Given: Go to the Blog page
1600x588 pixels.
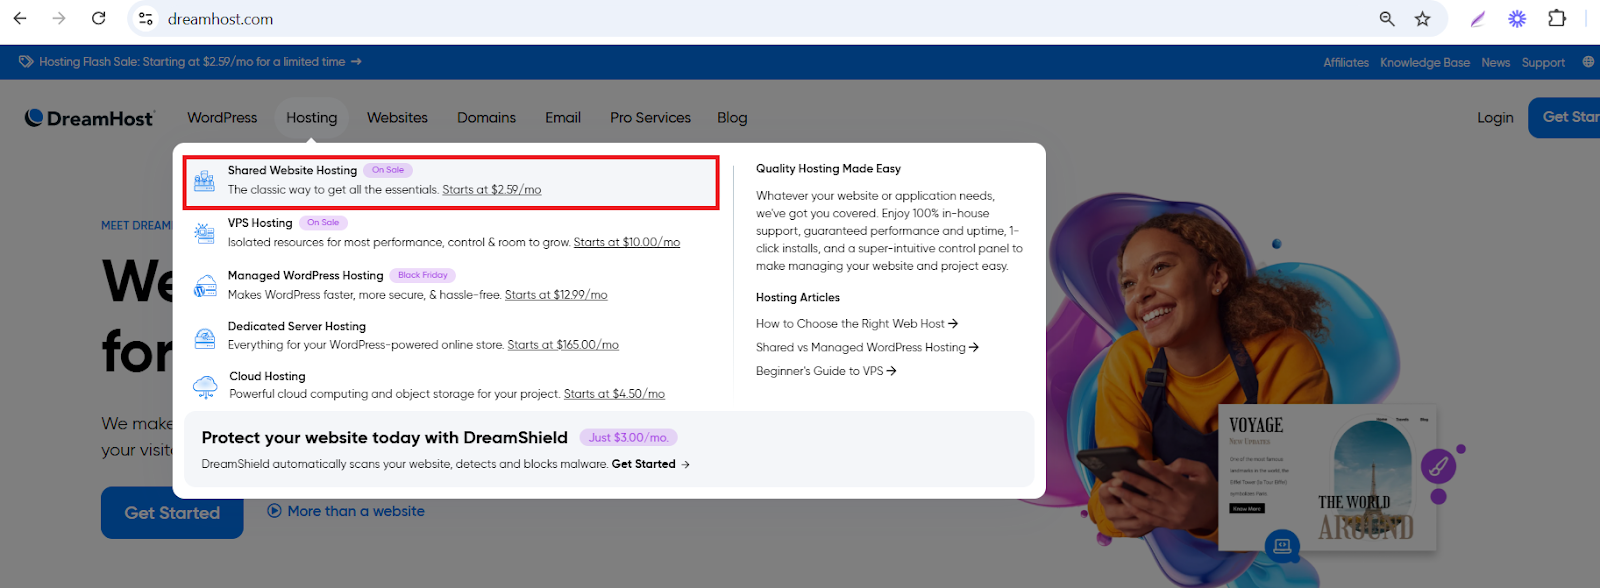Looking at the screenshot, I should tap(732, 118).
